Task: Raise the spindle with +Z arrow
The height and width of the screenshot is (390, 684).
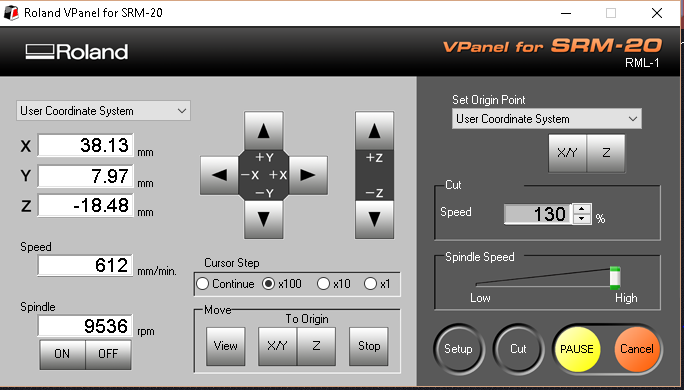Action: point(374,131)
